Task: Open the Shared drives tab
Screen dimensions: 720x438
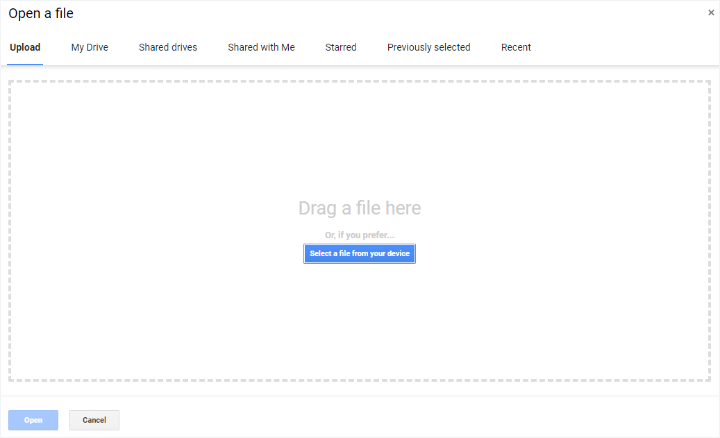Action: [168, 47]
